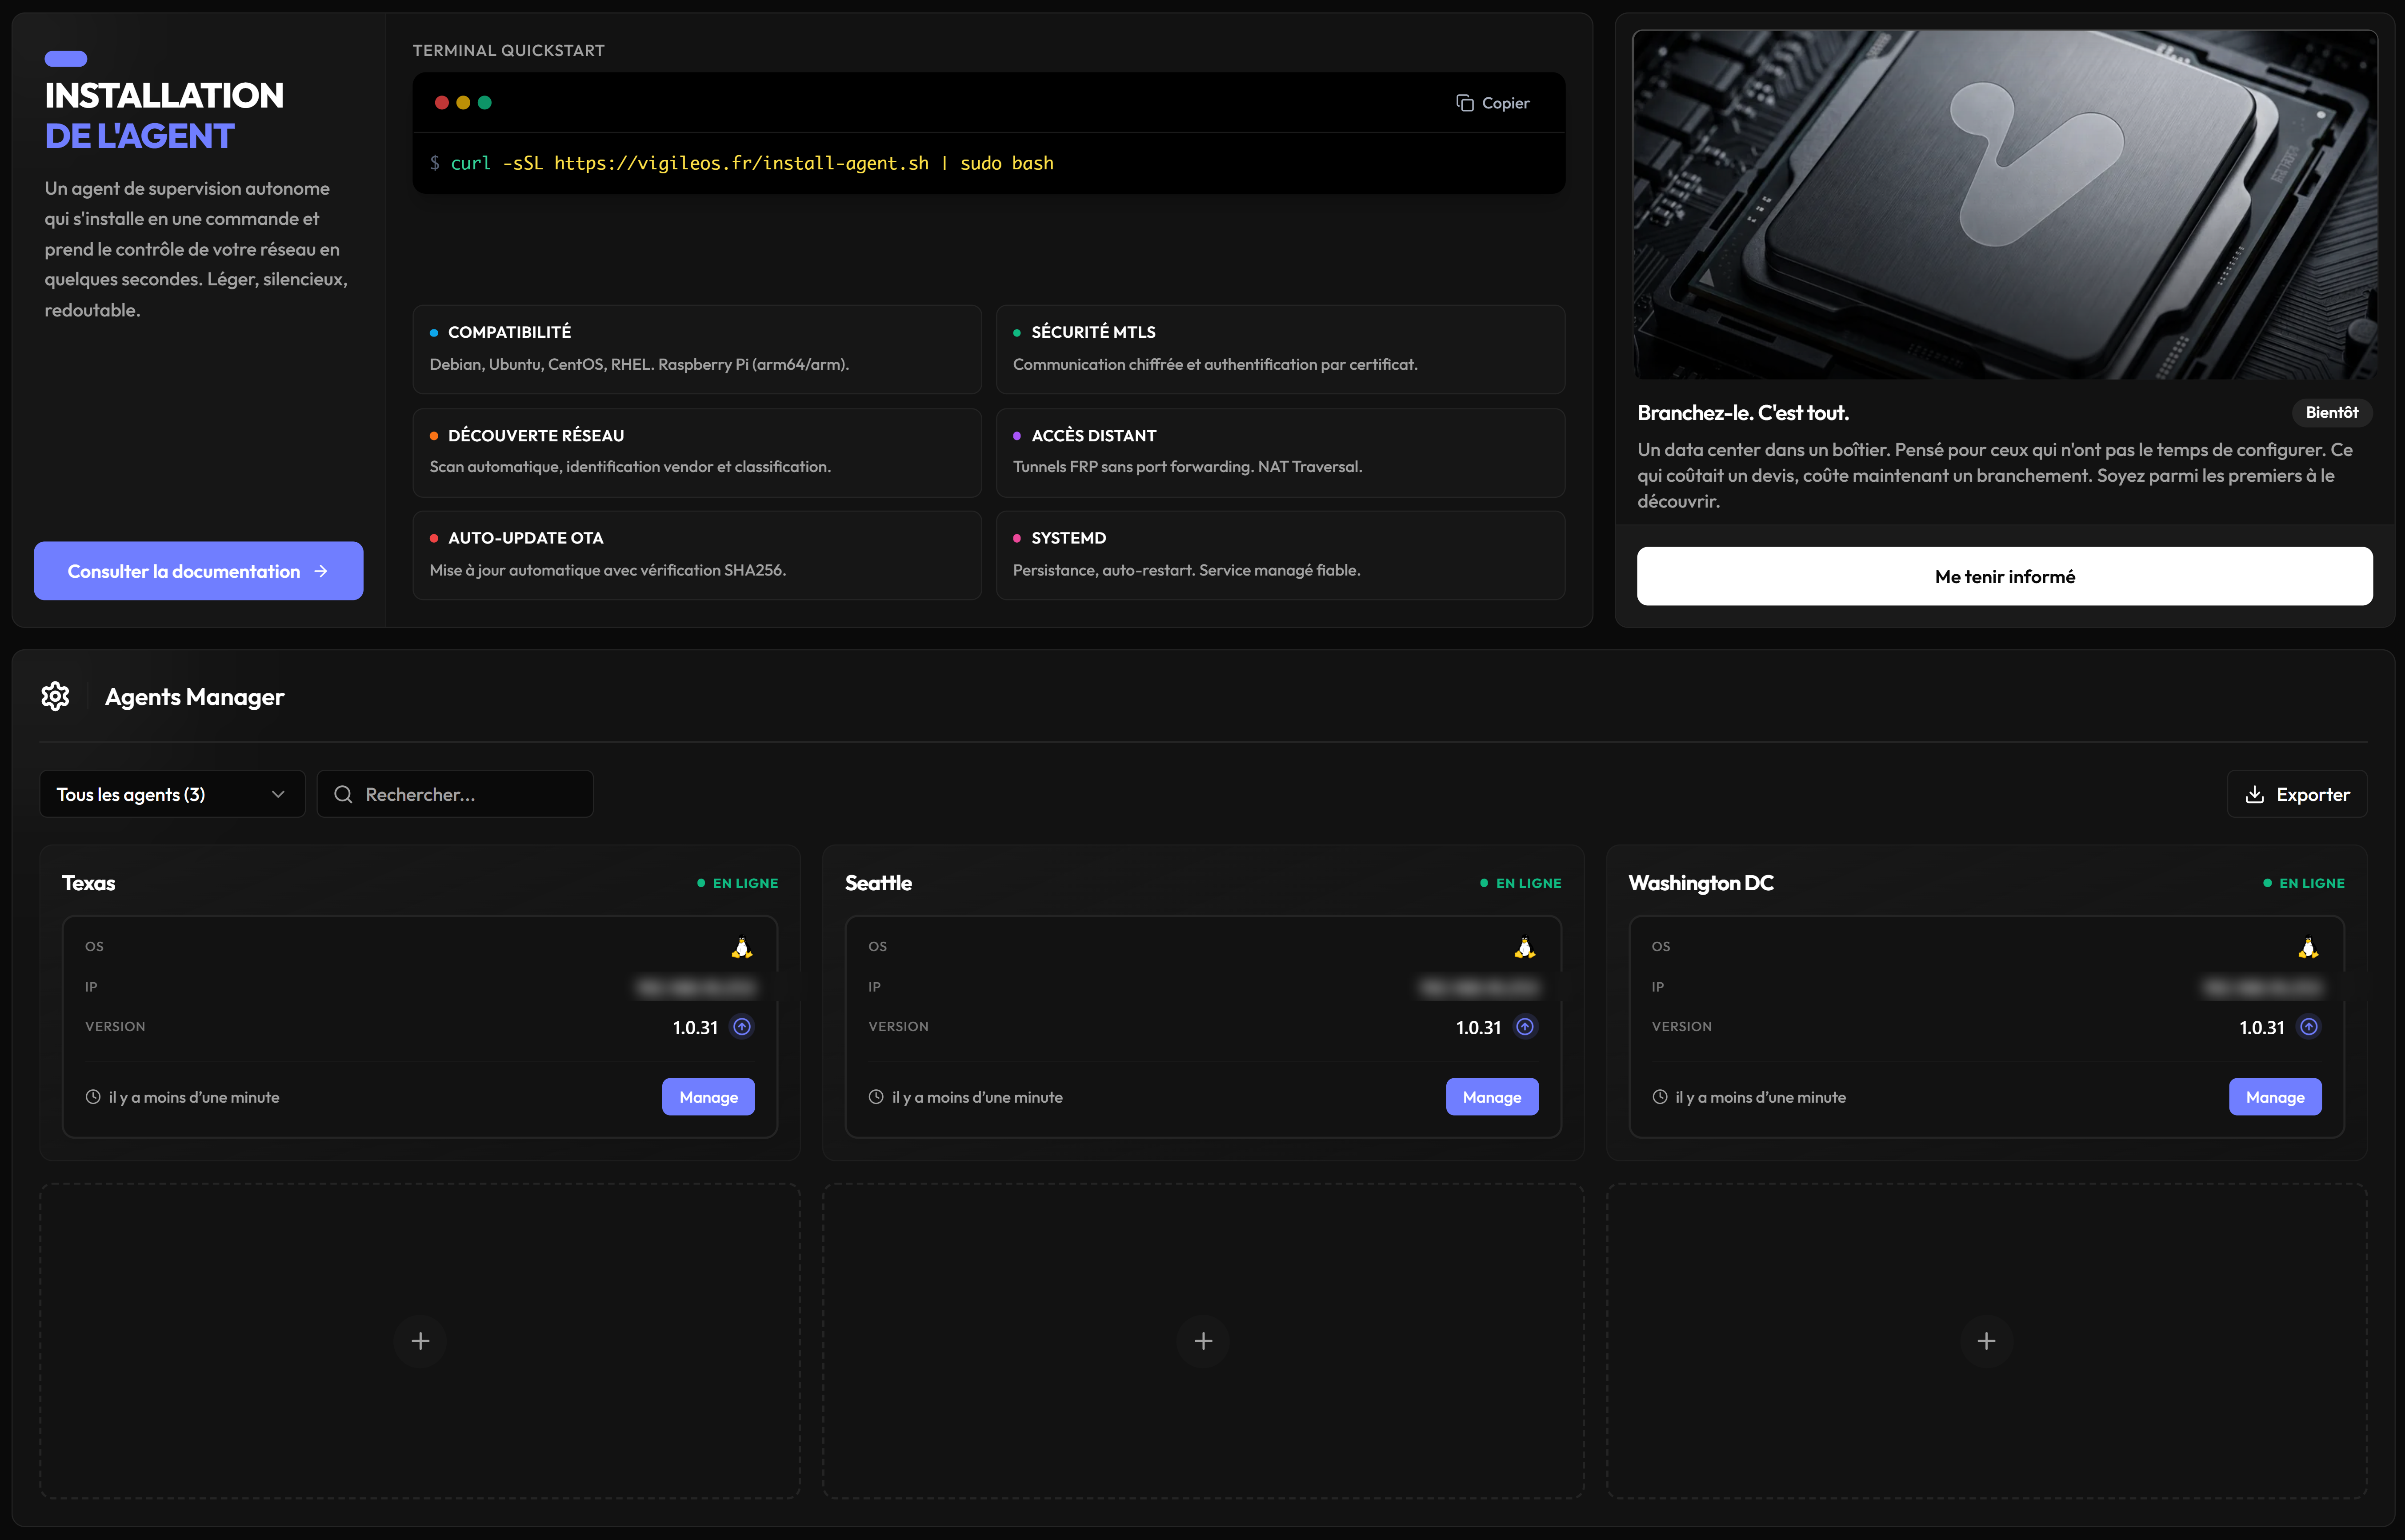Image resolution: width=2405 pixels, height=1540 pixels.
Task: Click EN LIGNE status on Washington DC card
Action: coord(2303,883)
